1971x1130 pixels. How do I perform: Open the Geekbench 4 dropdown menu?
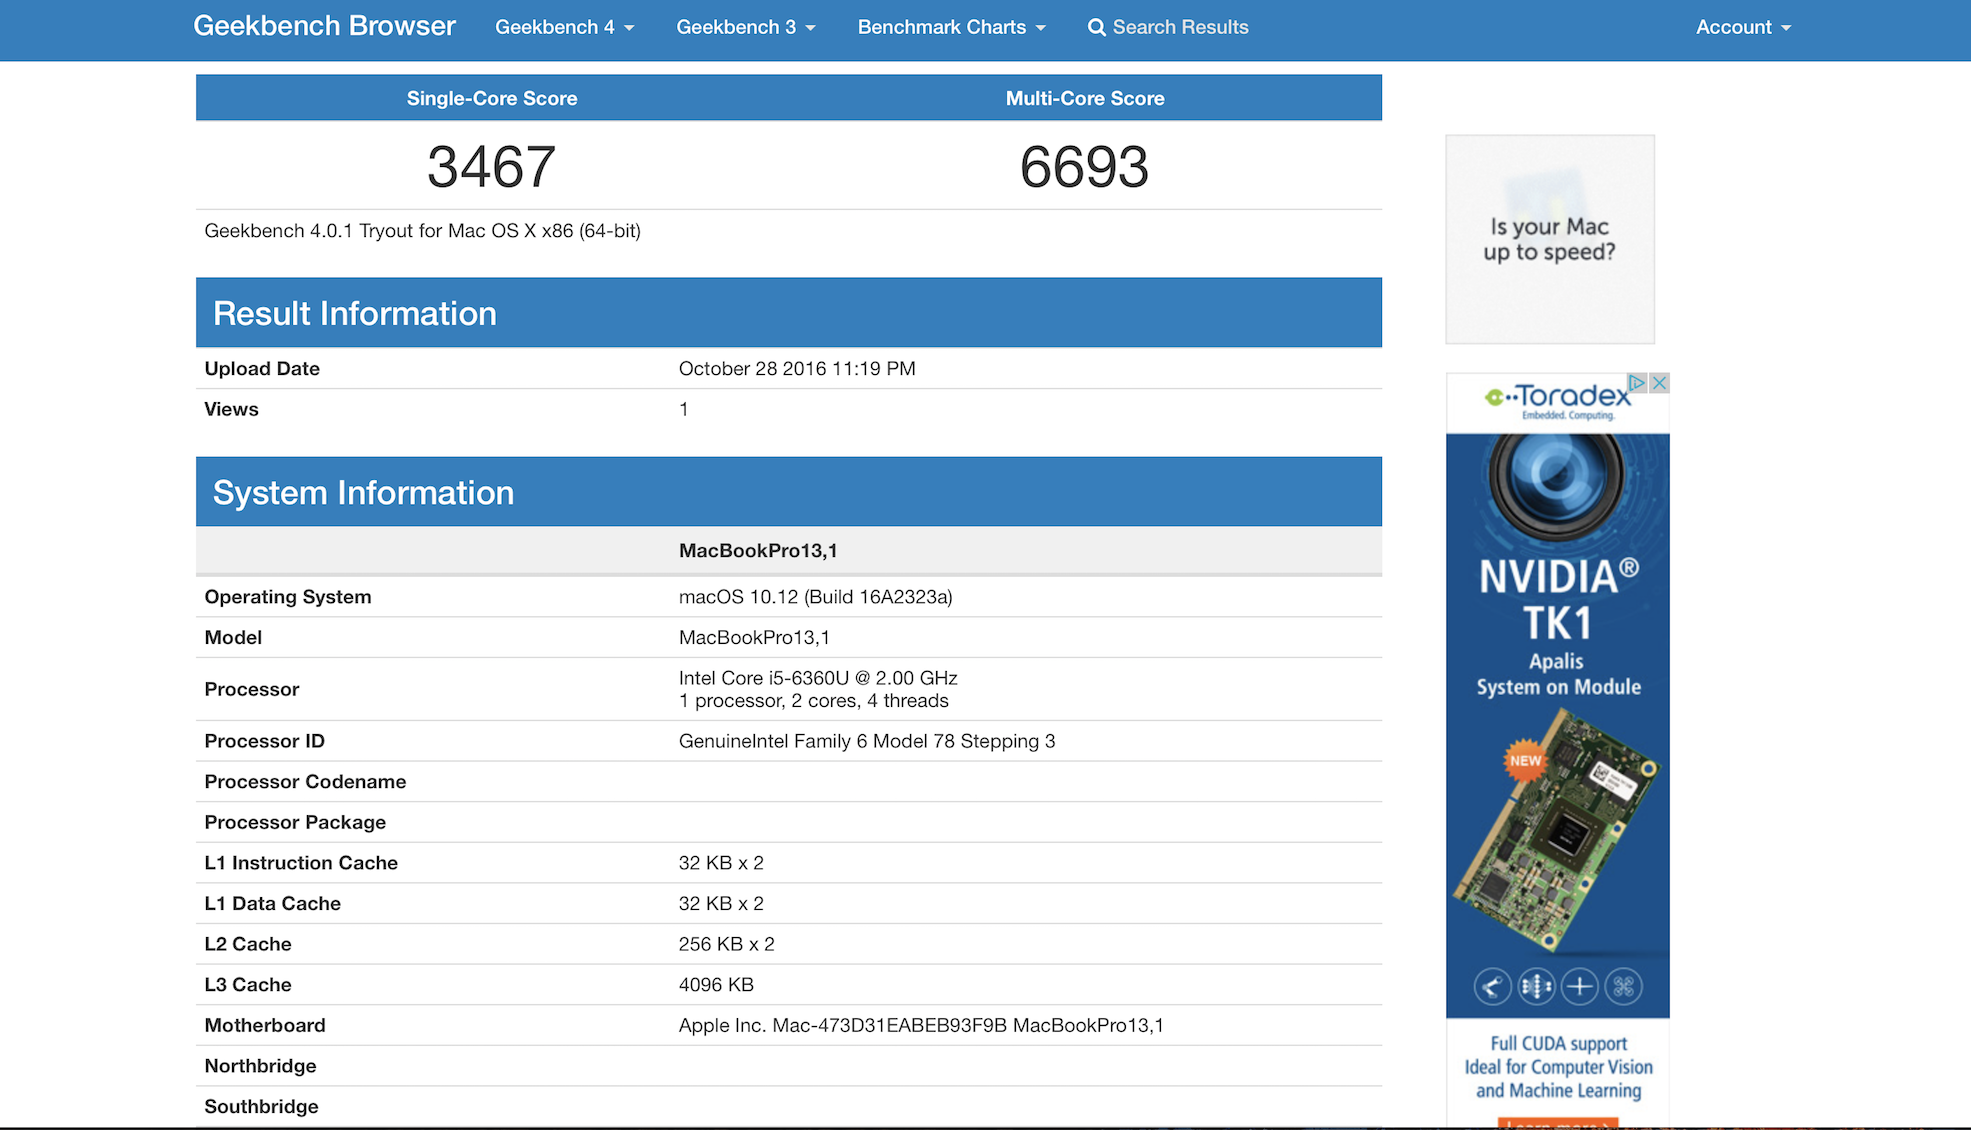564,28
